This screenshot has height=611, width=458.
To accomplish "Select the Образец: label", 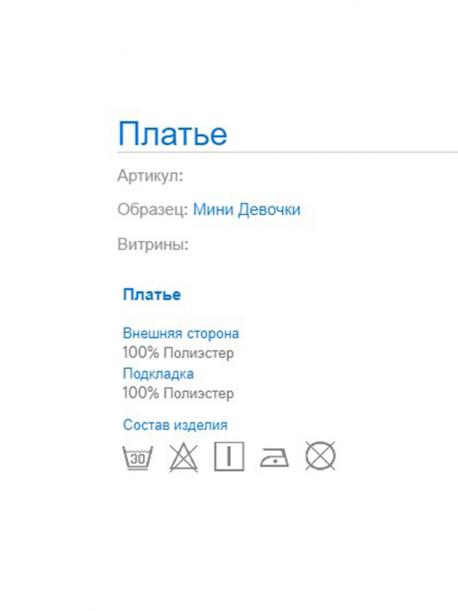I will coord(153,209).
